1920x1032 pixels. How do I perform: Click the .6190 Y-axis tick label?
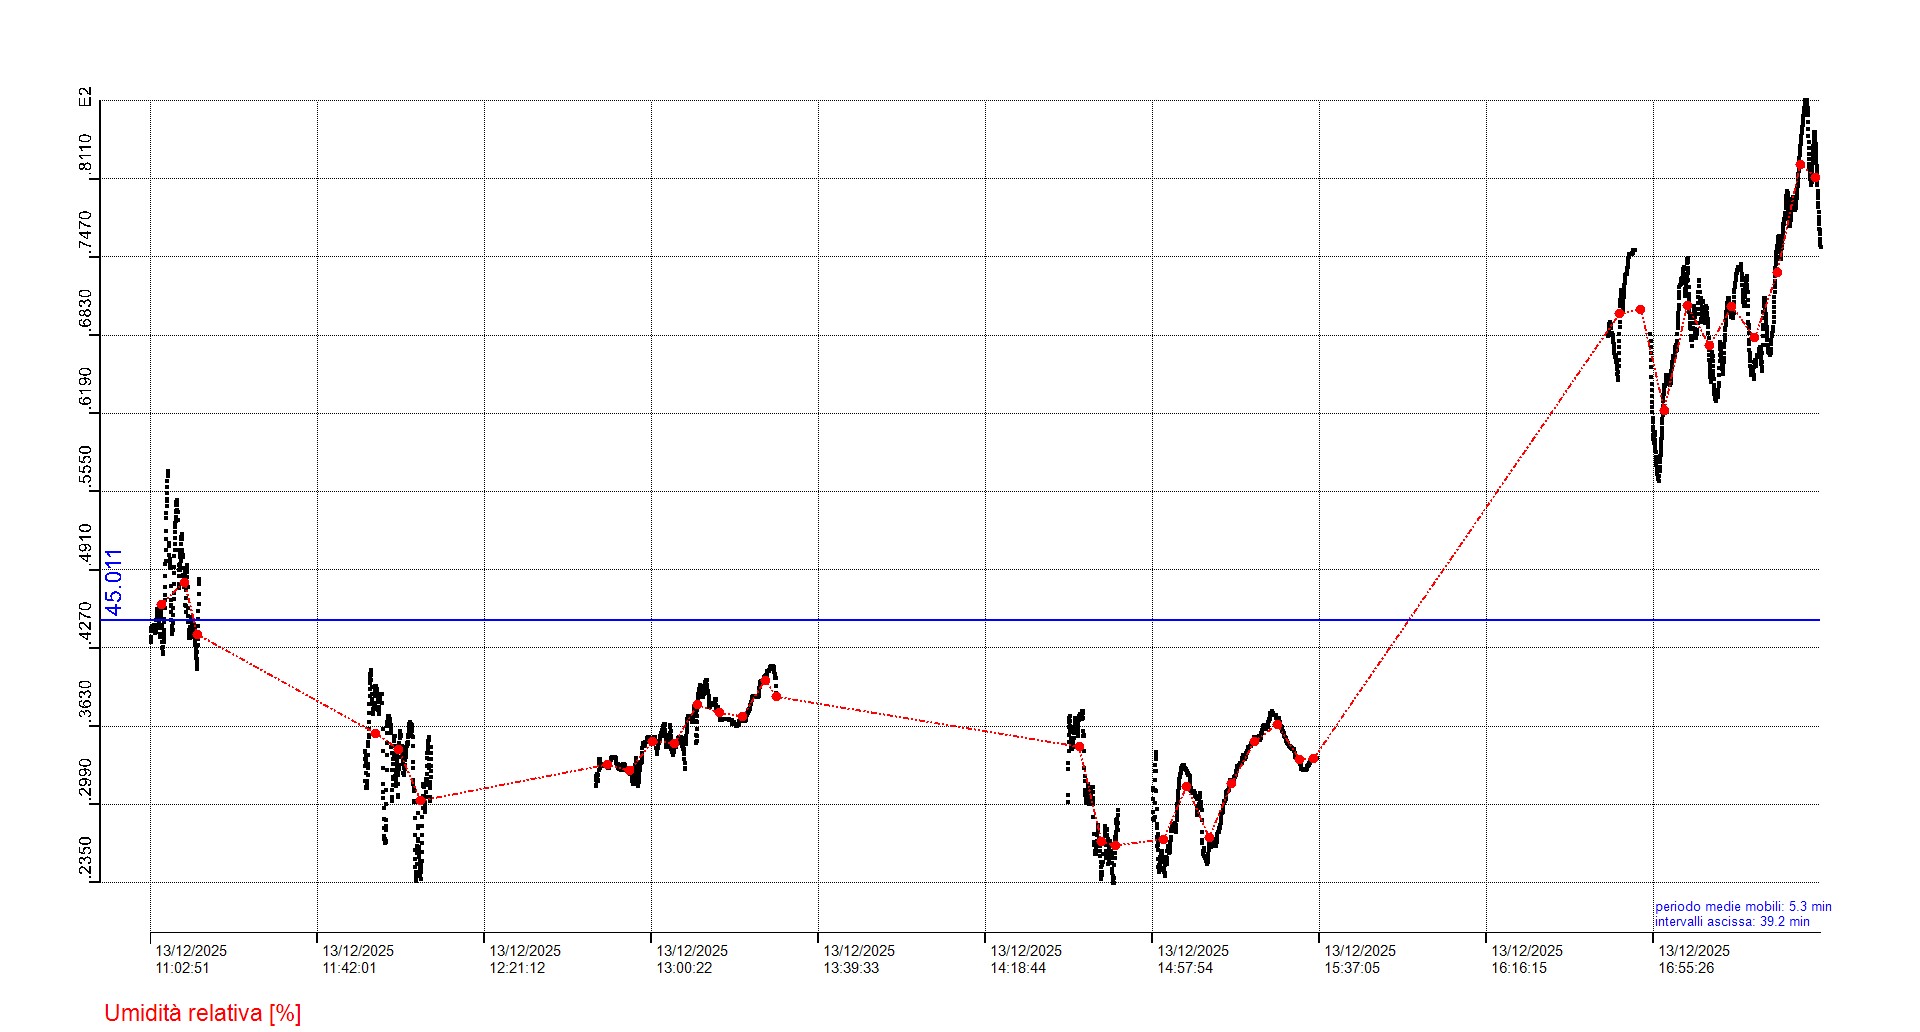(x=85, y=389)
